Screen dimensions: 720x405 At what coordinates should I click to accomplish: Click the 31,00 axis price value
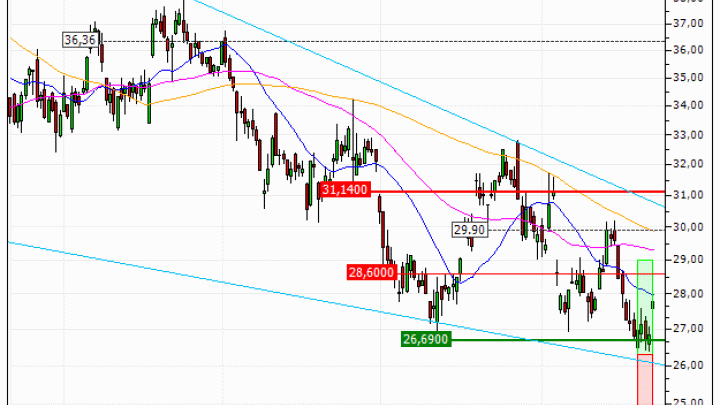[688, 195]
